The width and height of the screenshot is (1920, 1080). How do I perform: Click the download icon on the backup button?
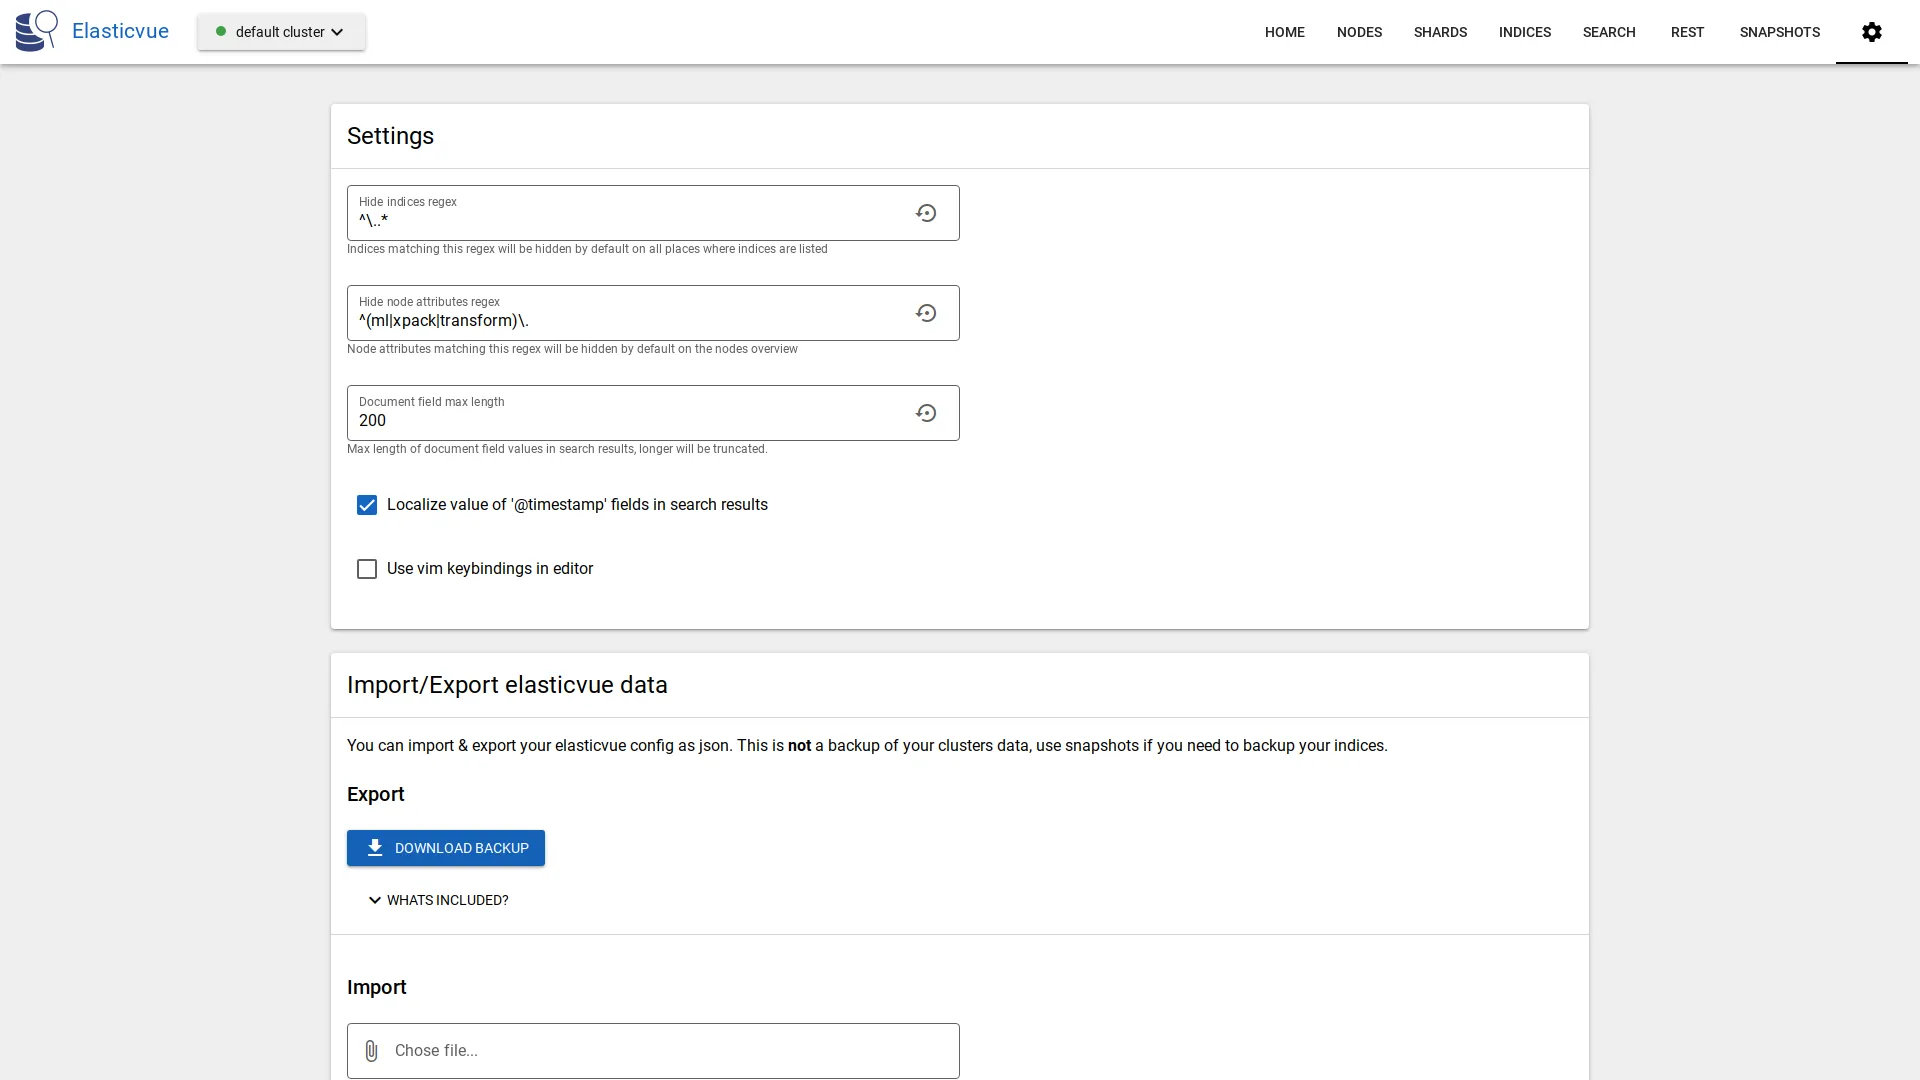tap(375, 847)
